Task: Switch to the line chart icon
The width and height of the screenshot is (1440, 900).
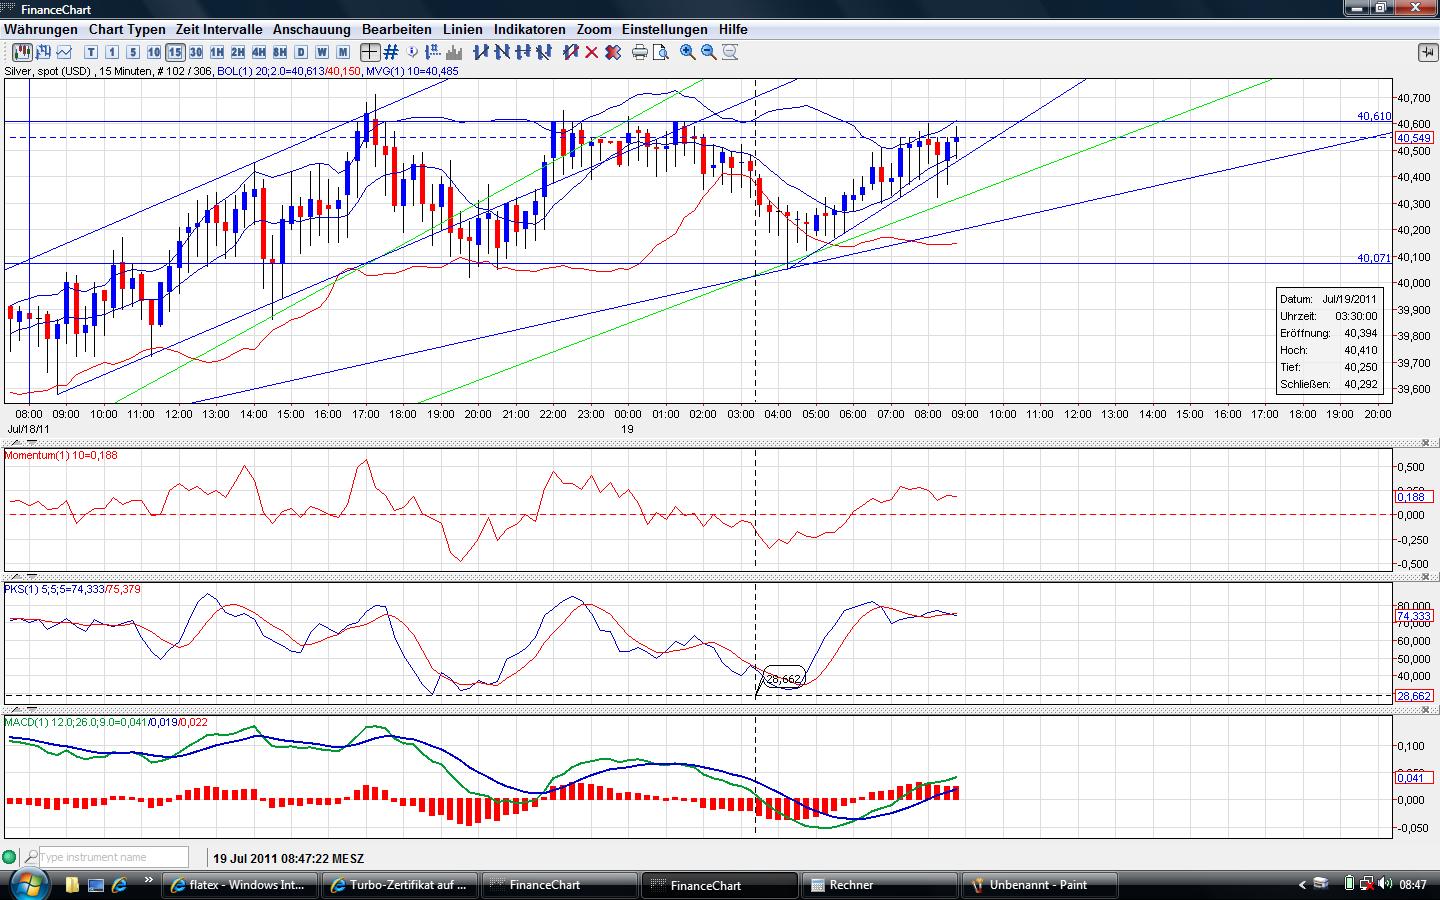Action: (64, 52)
